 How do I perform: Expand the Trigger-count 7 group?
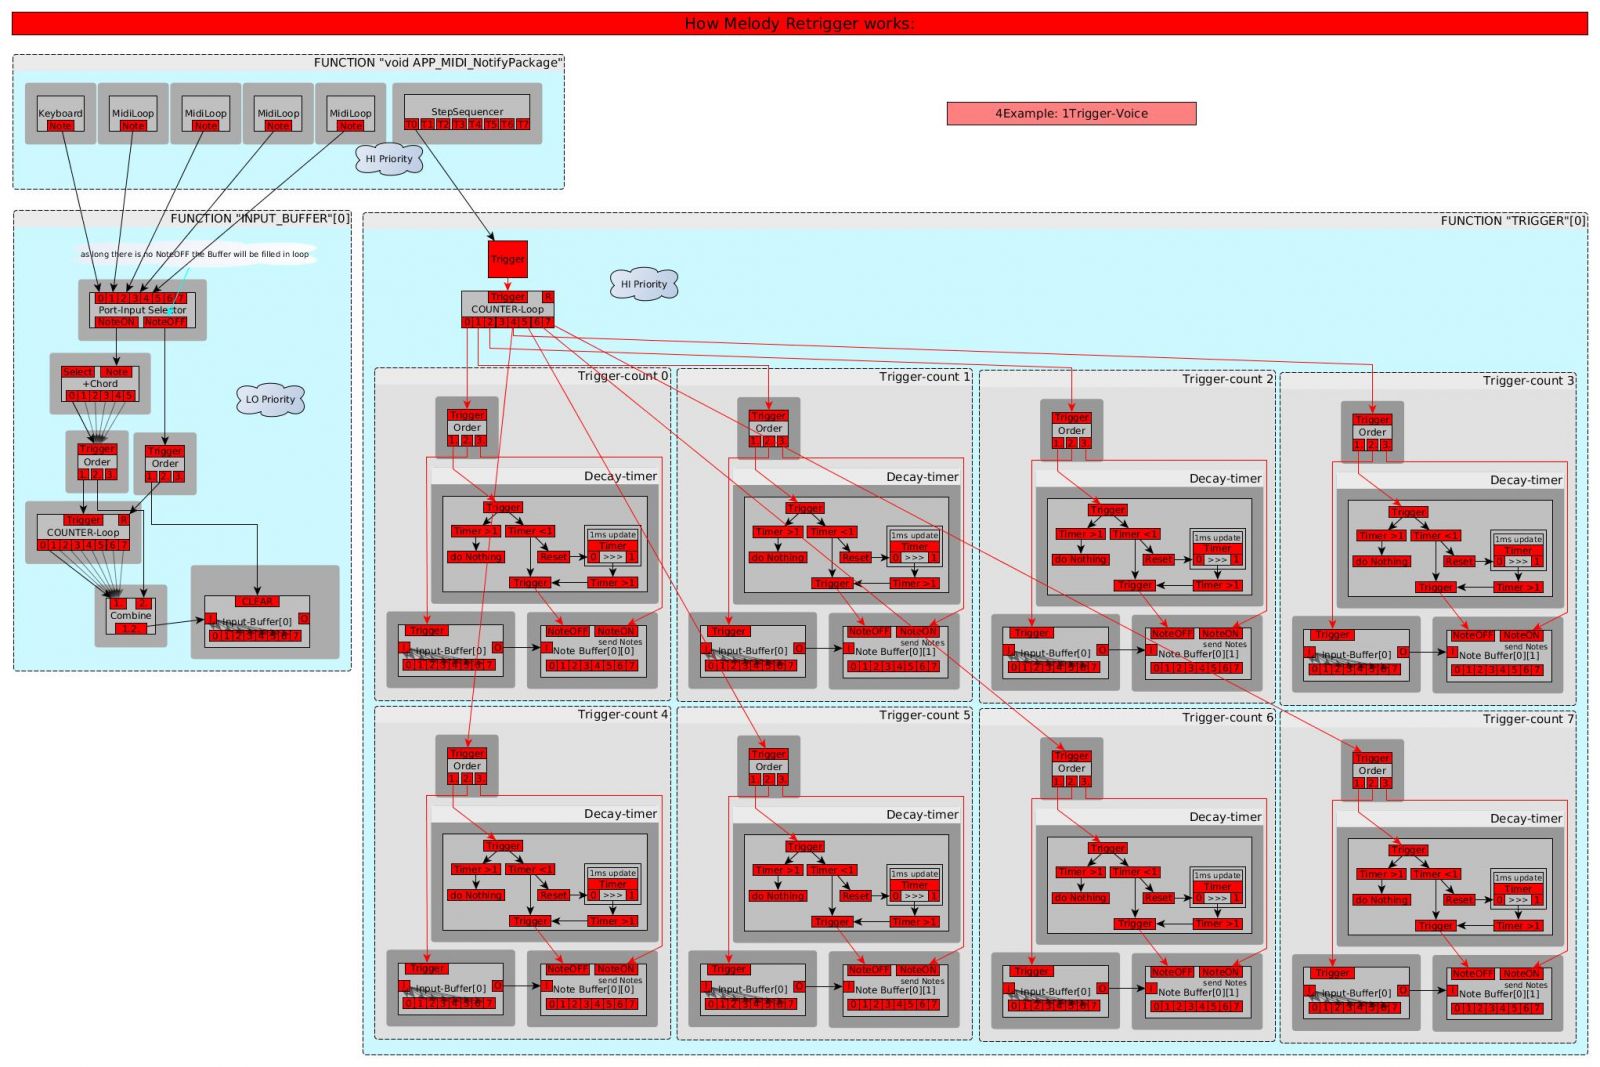[x=1528, y=719]
